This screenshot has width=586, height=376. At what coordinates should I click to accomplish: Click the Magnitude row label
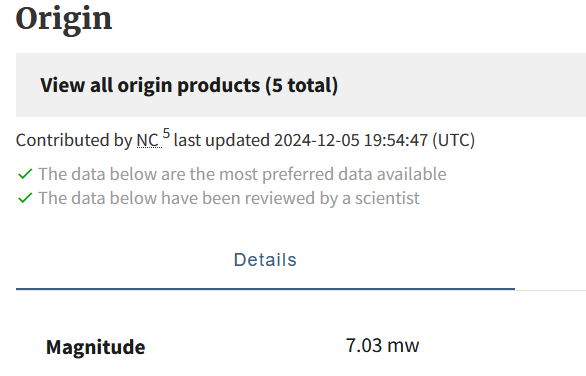tap(96, 347)
